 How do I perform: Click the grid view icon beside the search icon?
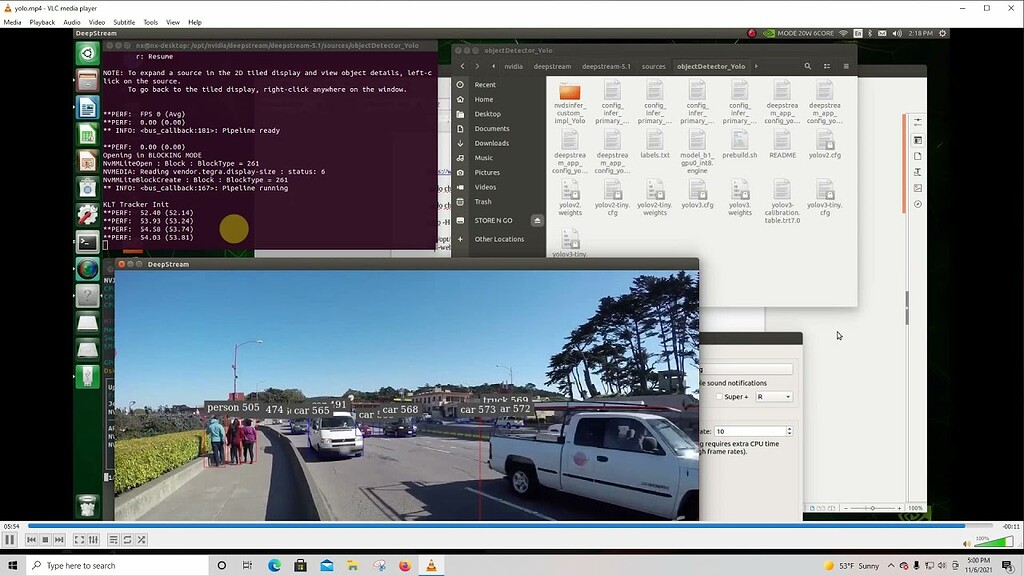(x=827, y=67)
